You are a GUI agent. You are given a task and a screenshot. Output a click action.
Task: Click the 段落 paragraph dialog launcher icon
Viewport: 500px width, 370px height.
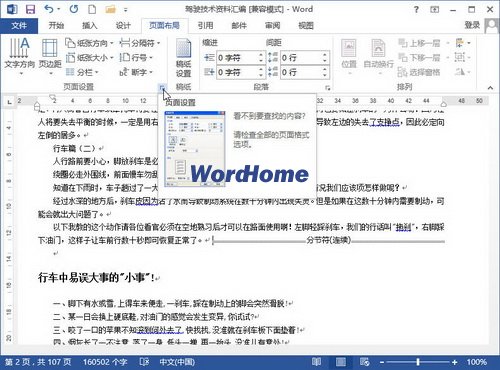[x=328, y=88]
